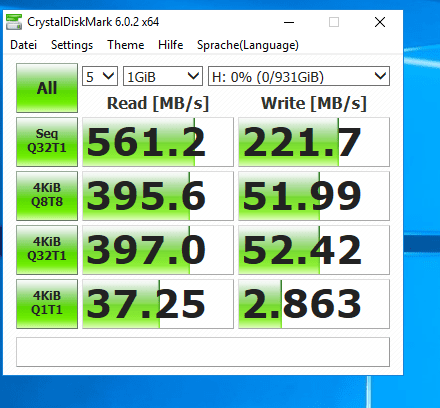Expand the H: drive selection dropdown
Screen dimensions: 440x408
click(299, 76)
